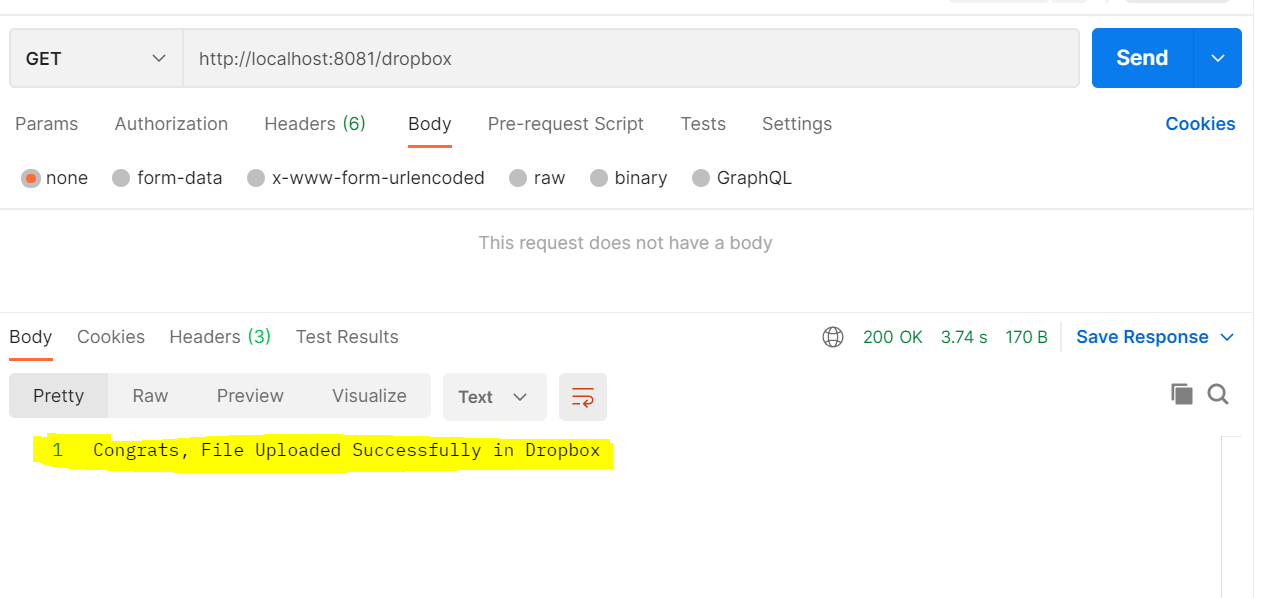Select the raw body radio button
The width and height of the screenshot is (1283, 598).
pos(518,178)
